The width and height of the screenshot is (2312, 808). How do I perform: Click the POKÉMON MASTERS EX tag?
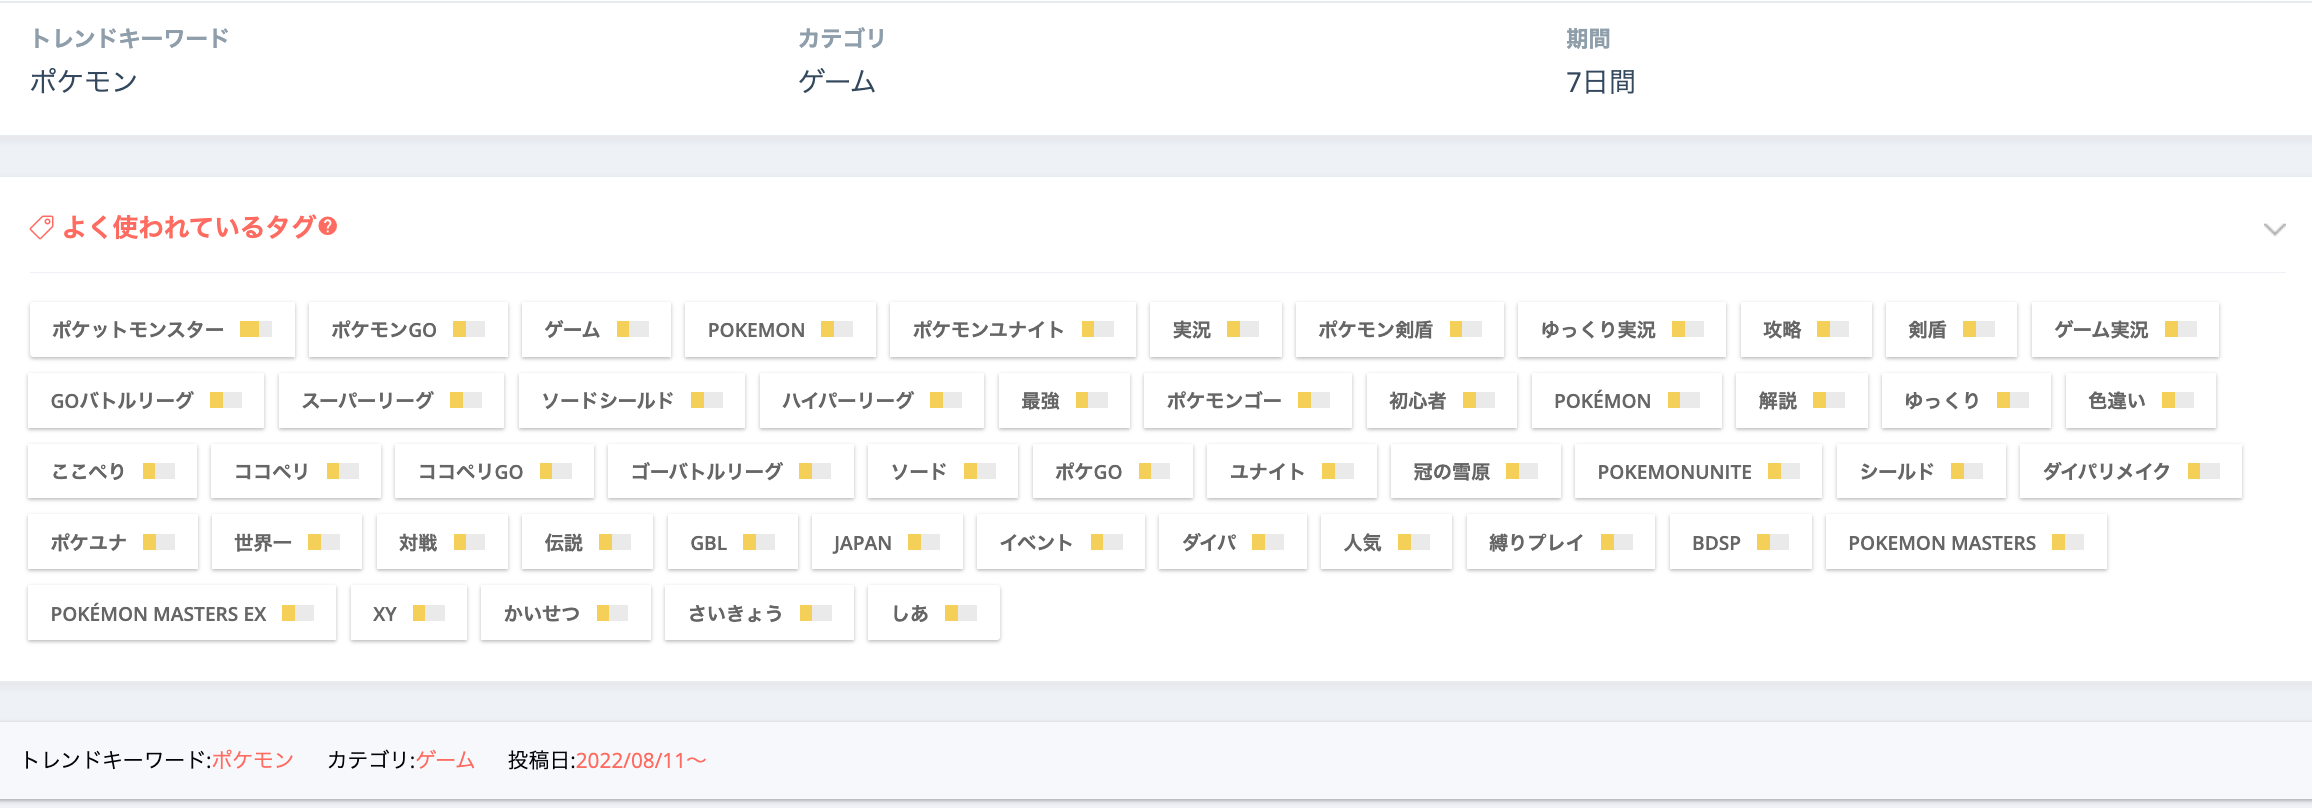click(x=181, y=614)
